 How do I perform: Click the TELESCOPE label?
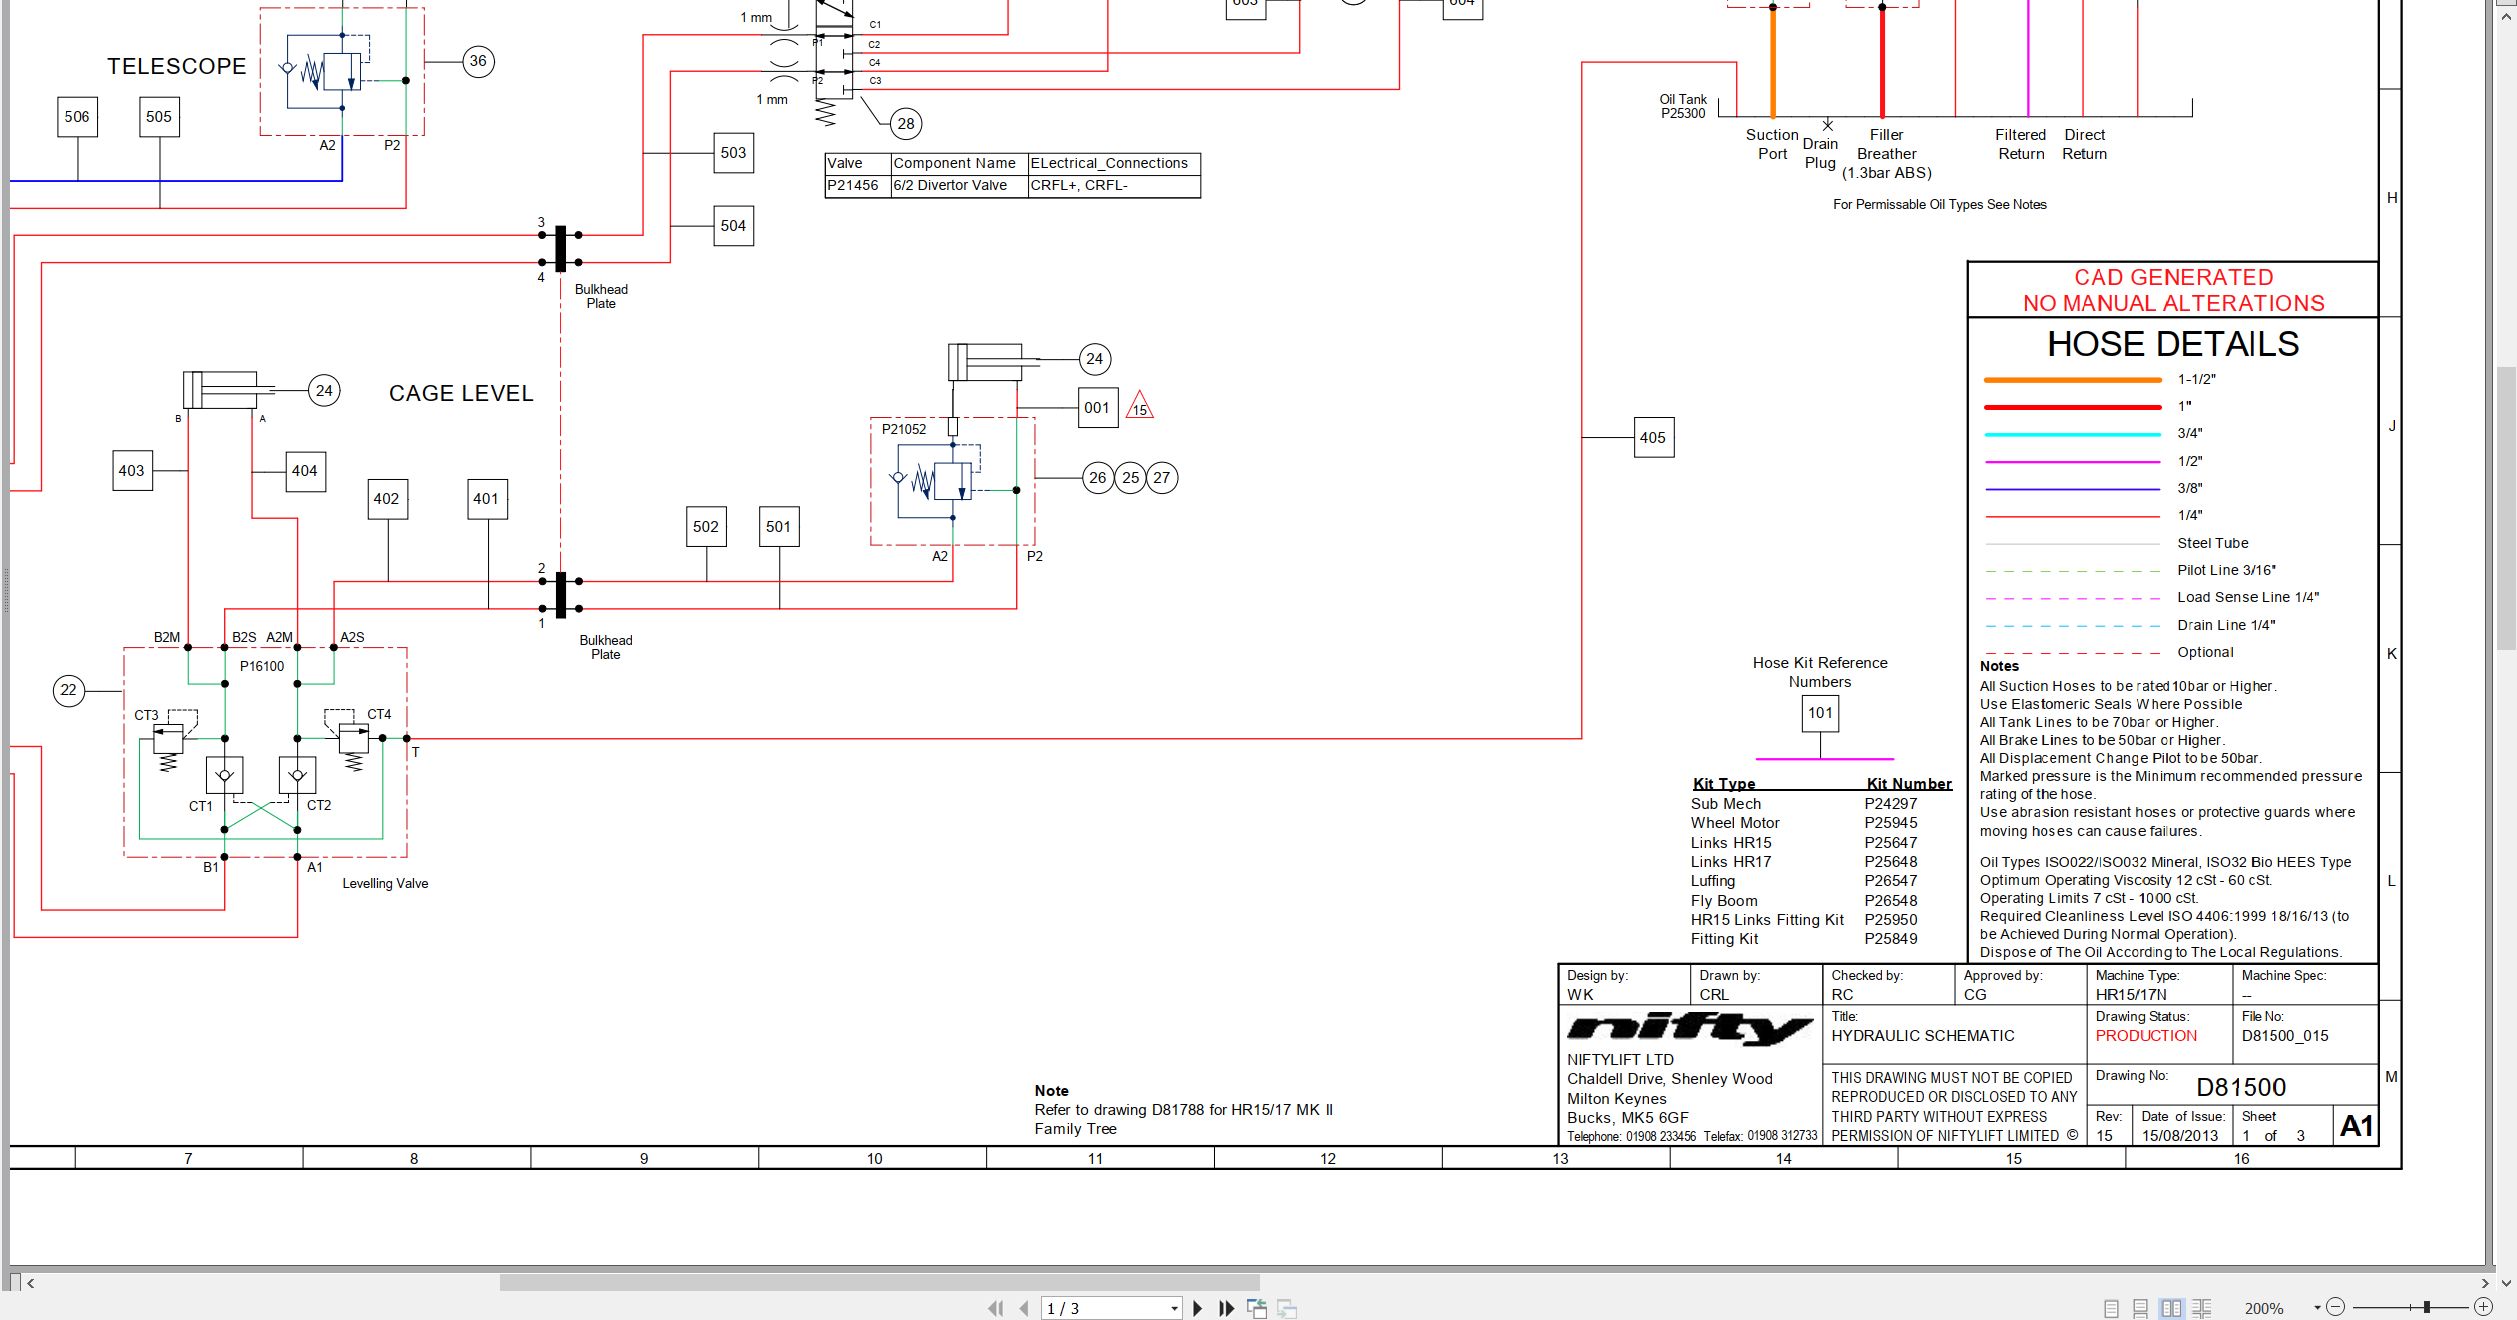click(176, 66)
